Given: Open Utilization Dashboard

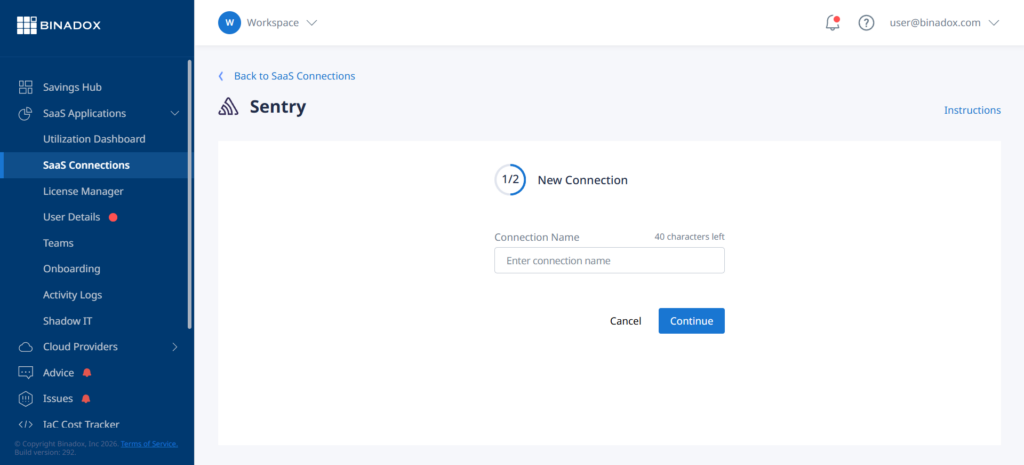Looking at the screenshot, I should pos(94,139).
